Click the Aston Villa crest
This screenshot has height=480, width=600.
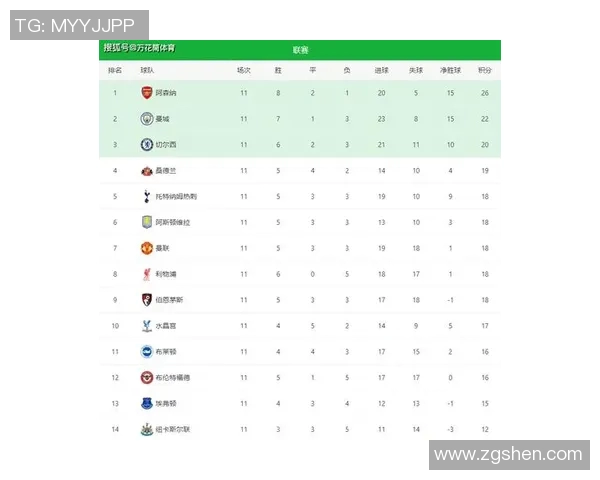[146, 222]
